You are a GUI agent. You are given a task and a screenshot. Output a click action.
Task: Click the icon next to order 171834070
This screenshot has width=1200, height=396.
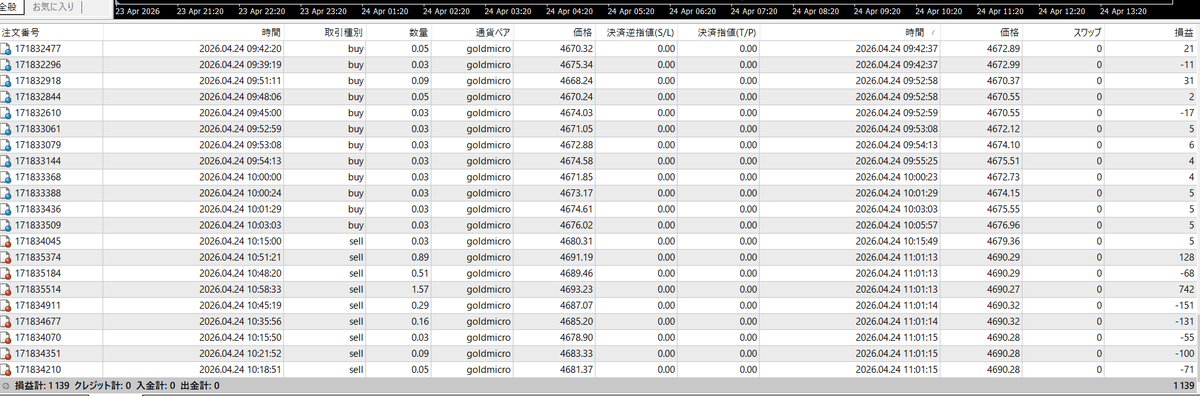6,337
